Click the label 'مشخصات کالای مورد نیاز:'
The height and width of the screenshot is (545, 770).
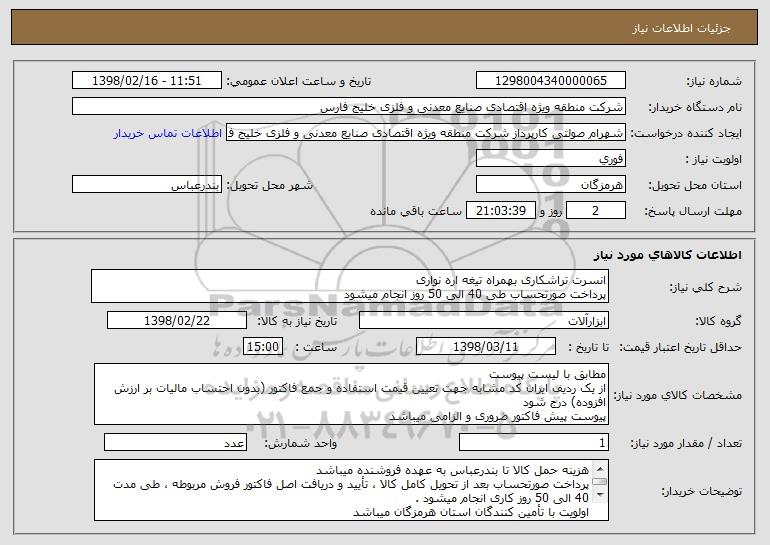(678, 395)
